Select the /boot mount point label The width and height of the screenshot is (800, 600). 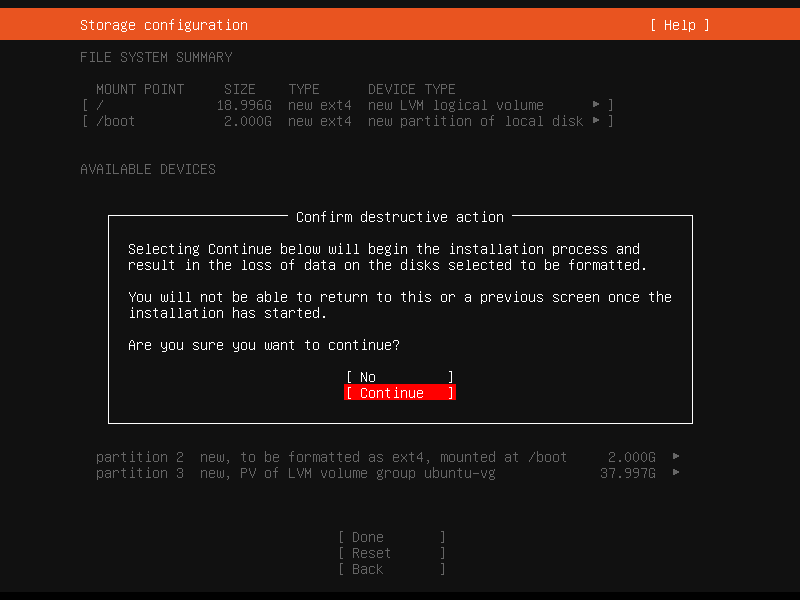[115, 121]
